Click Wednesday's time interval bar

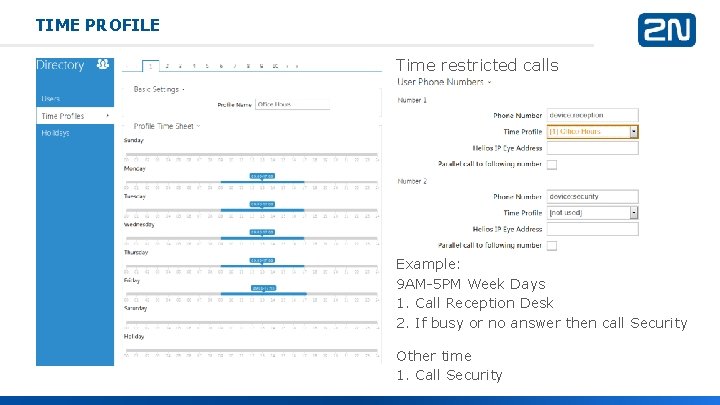point(262,238)
